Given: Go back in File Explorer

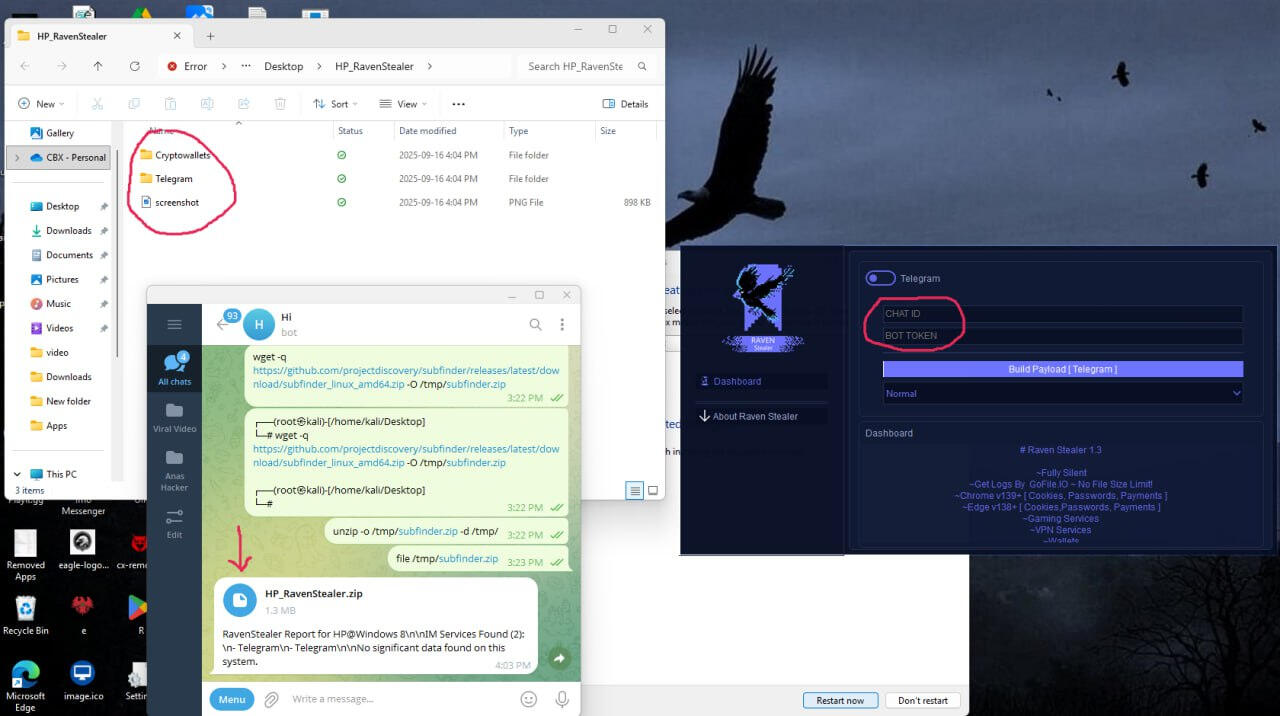Looking at the screenshot, I should 24,66.
